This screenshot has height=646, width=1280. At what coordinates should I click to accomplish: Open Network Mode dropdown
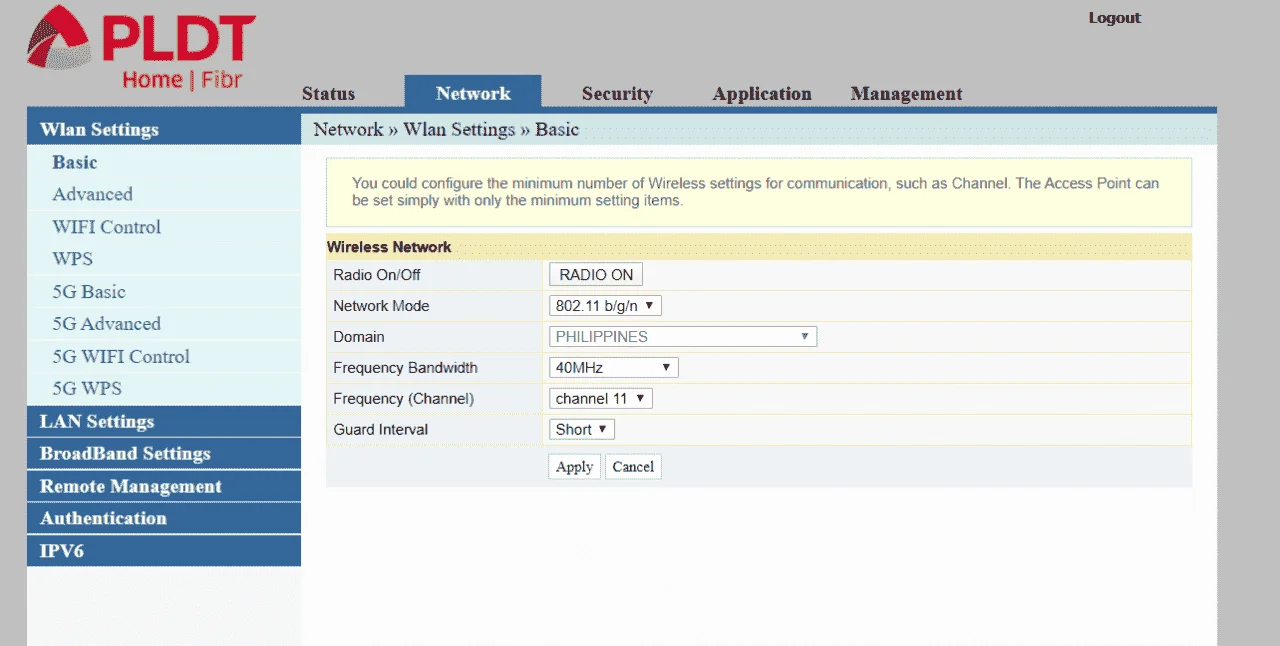[x=605, y=305]
